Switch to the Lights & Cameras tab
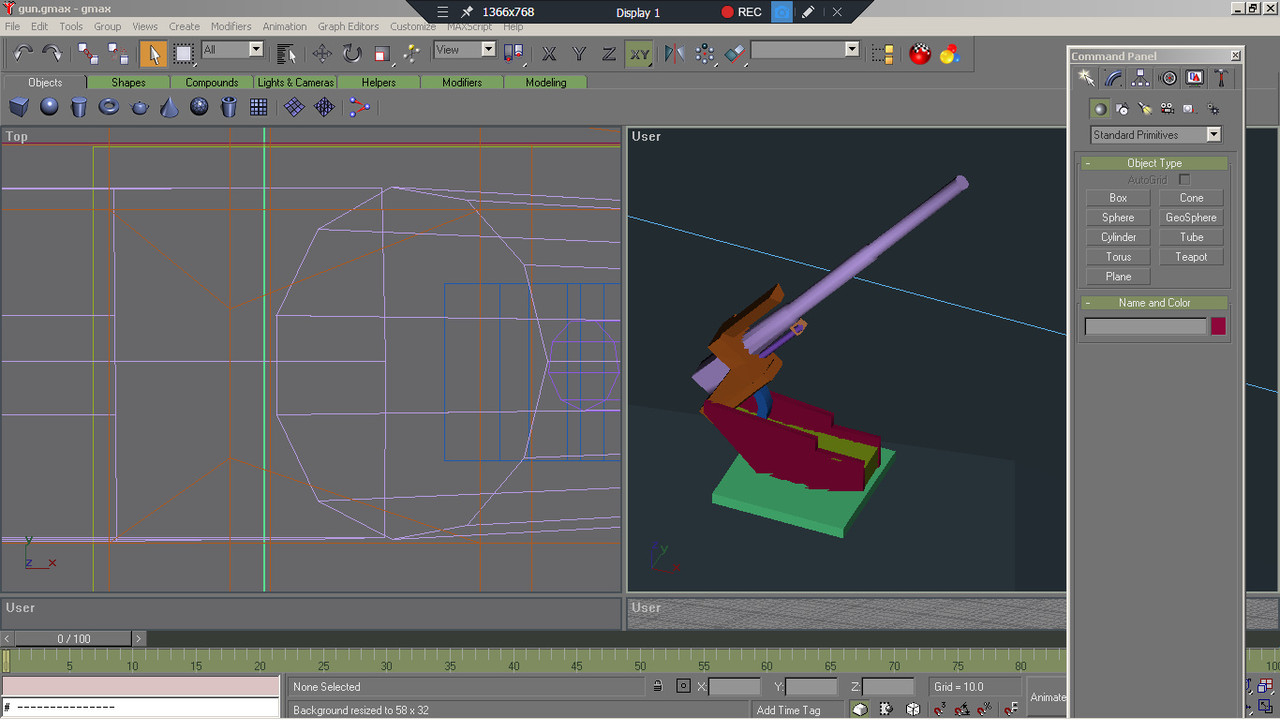The height and width of the screenshot is (720, 1280). coord(295,82)
